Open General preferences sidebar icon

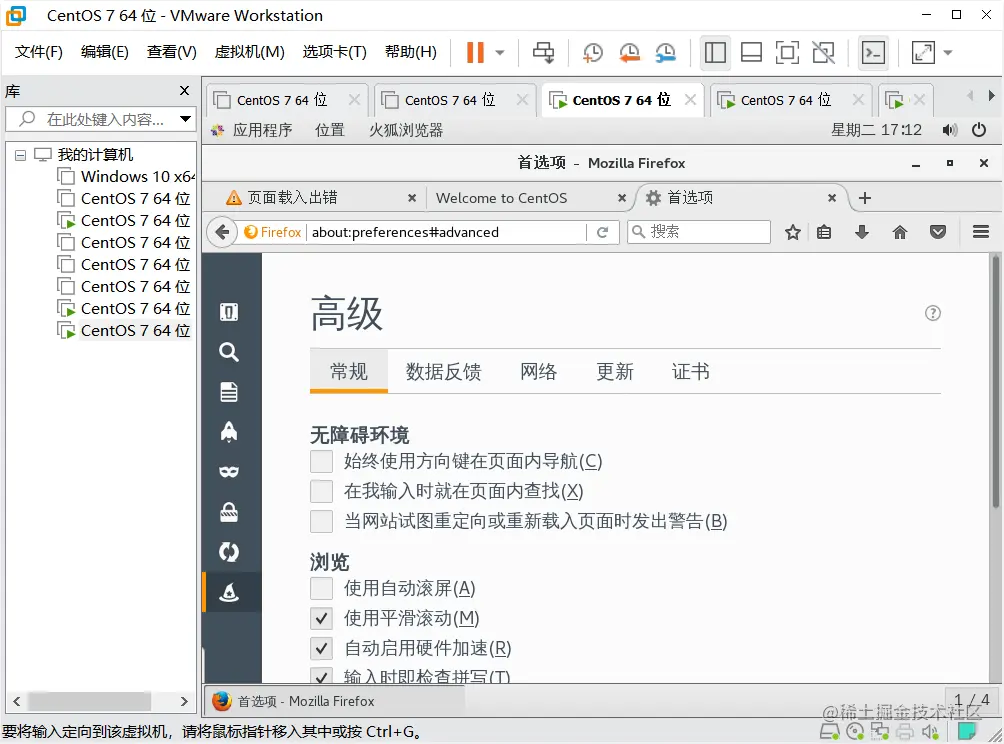pos(229,312)
